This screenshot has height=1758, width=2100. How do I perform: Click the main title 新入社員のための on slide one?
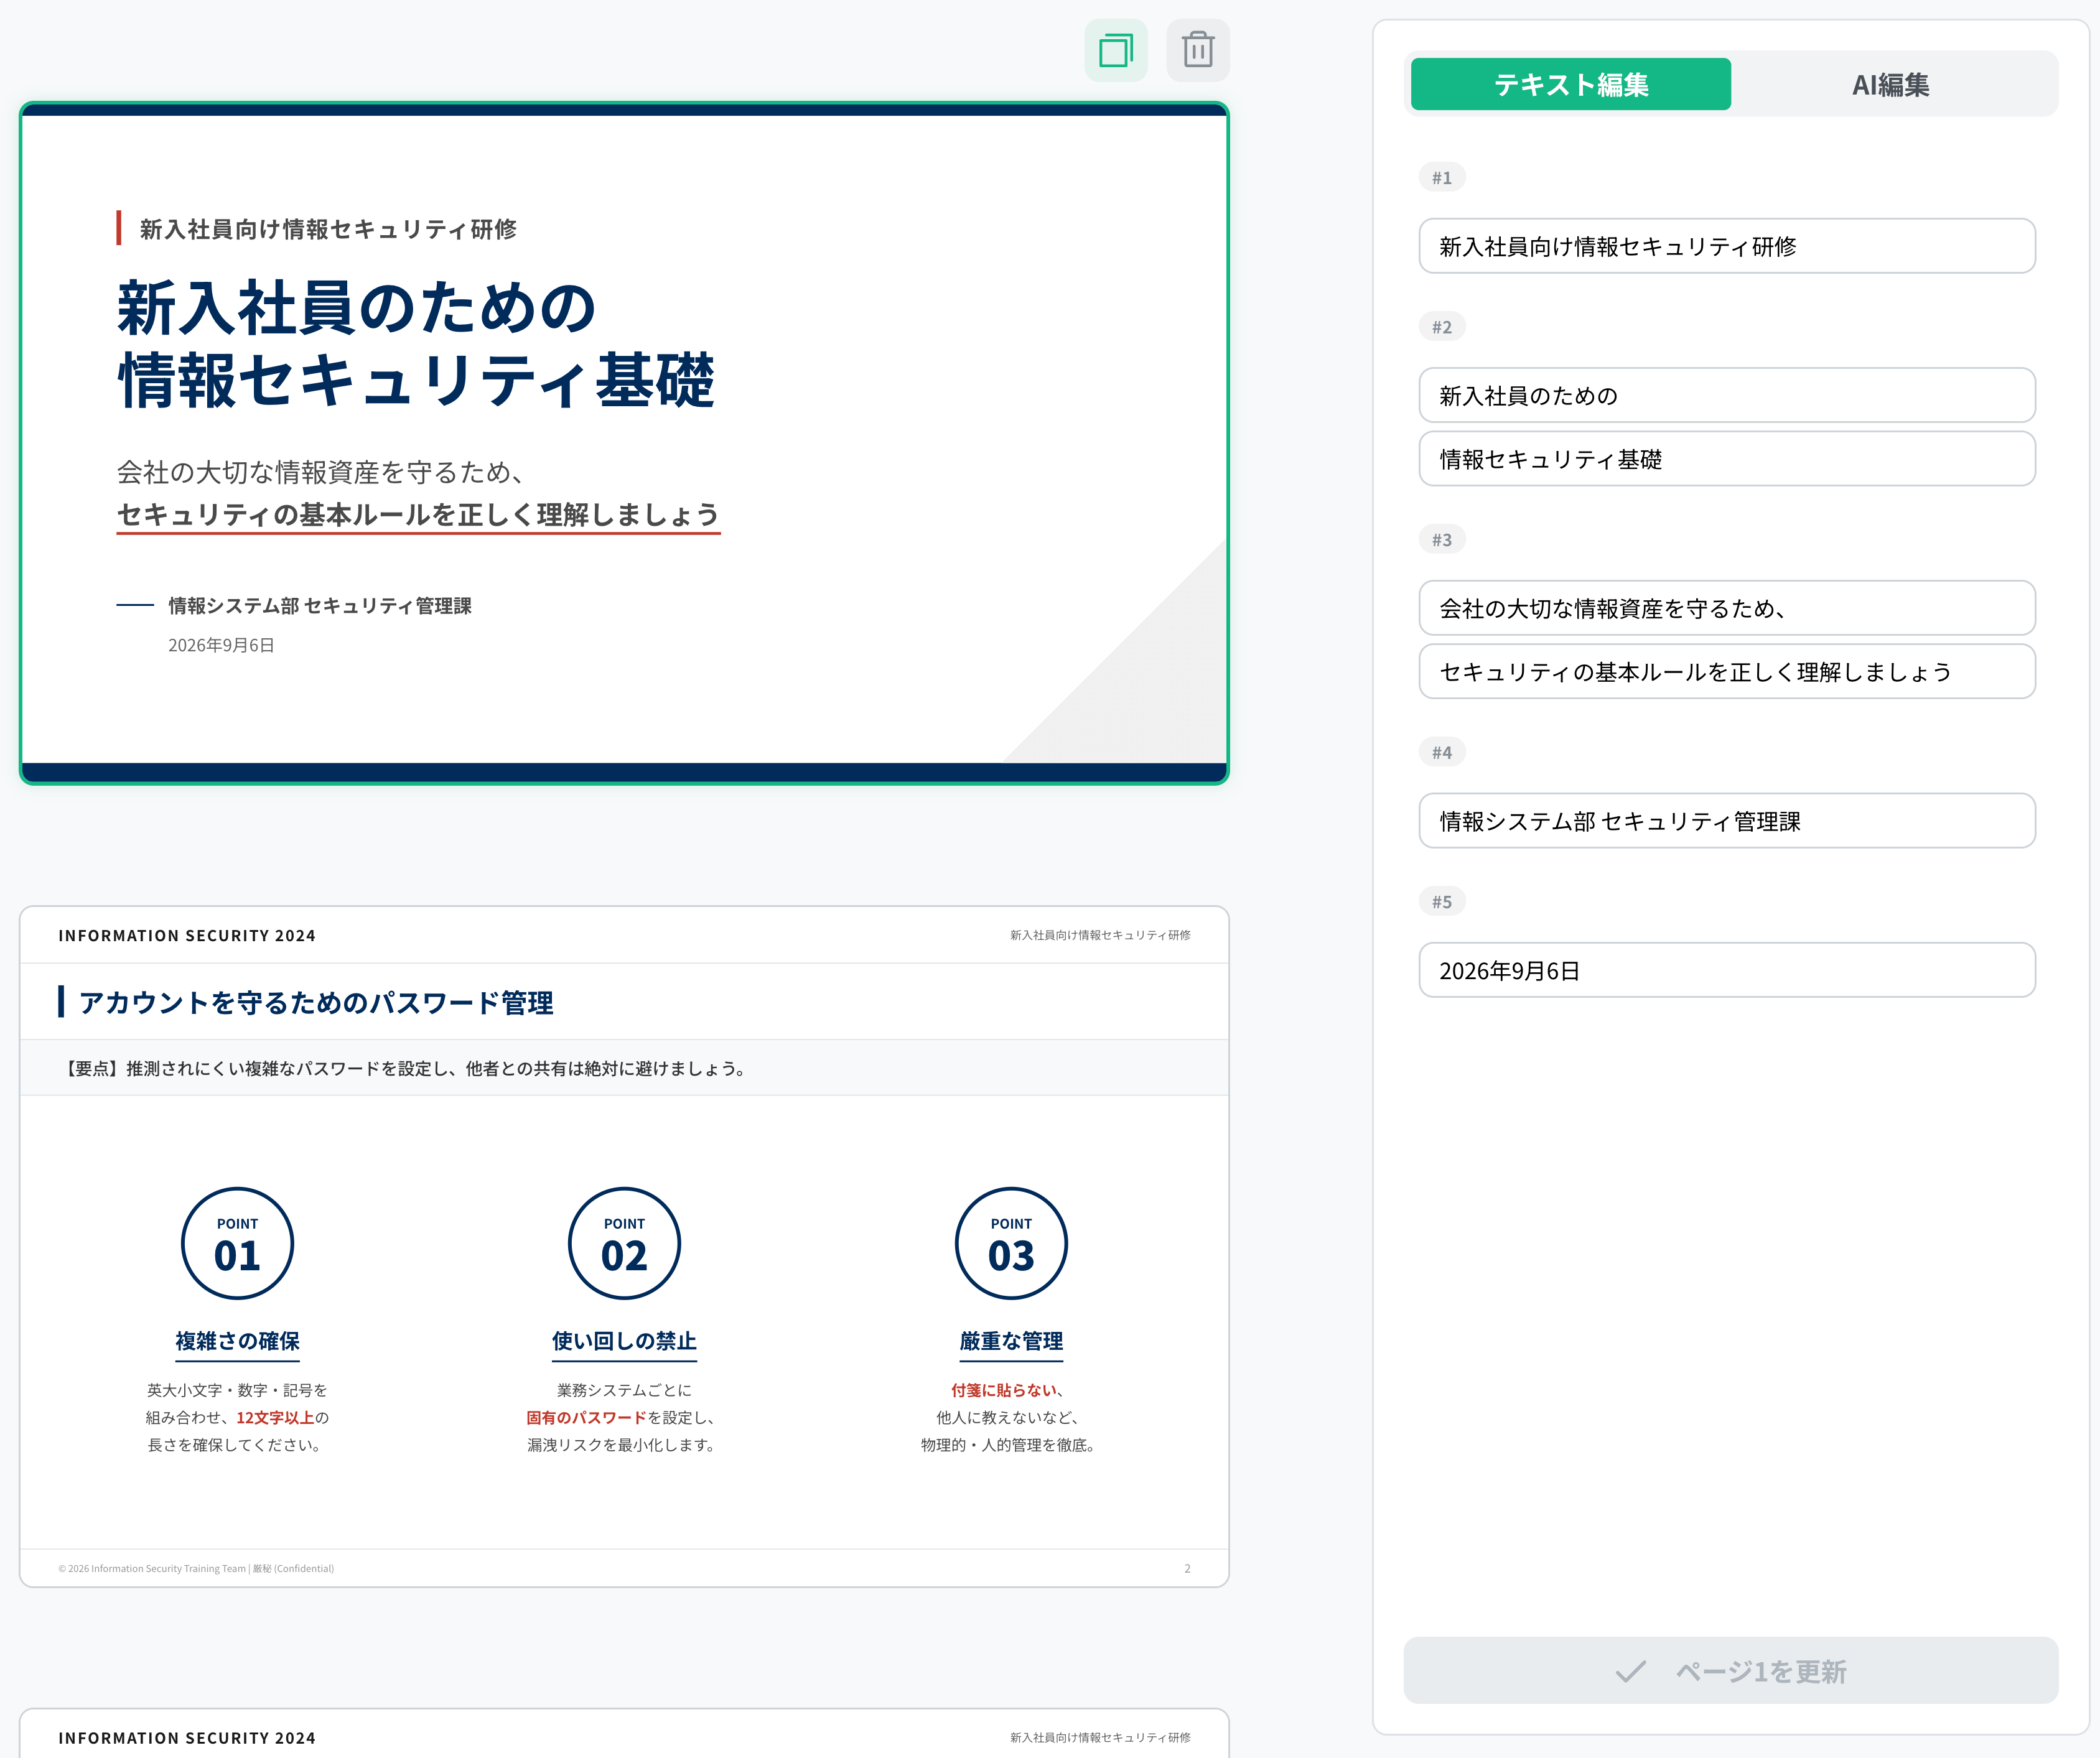[x=356, y=308]
